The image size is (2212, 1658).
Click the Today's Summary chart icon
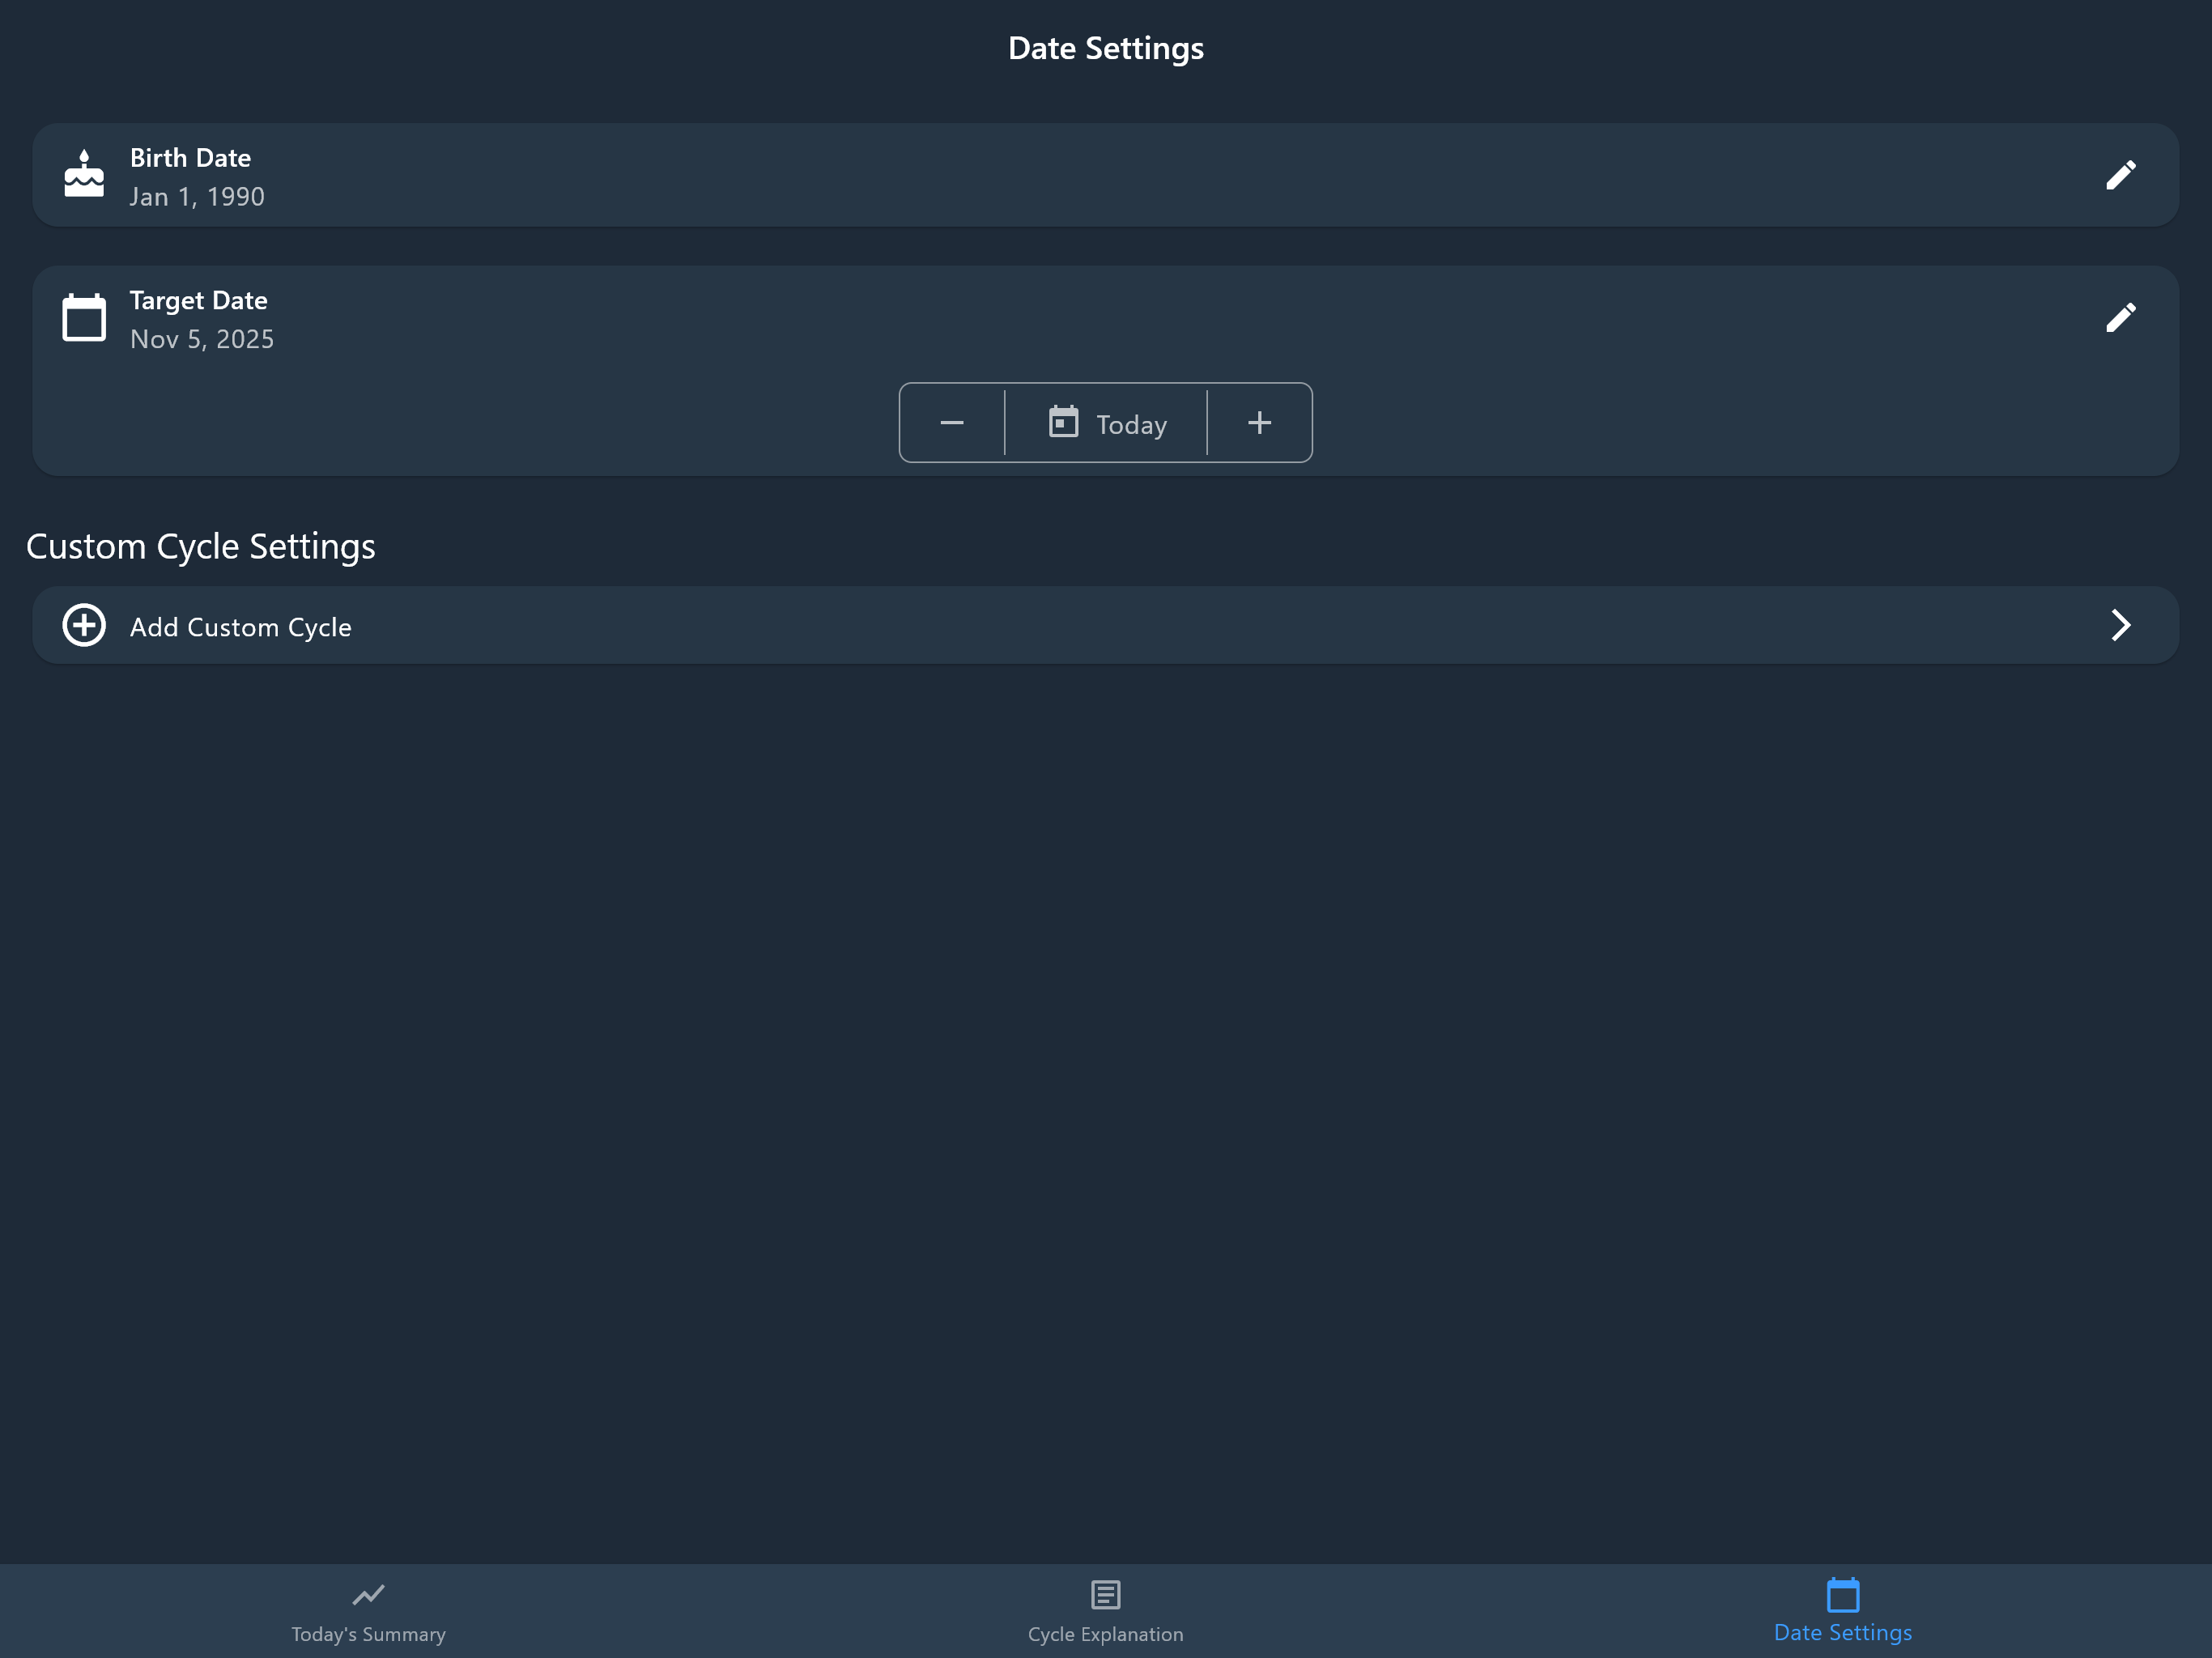tap(368, 1594)
